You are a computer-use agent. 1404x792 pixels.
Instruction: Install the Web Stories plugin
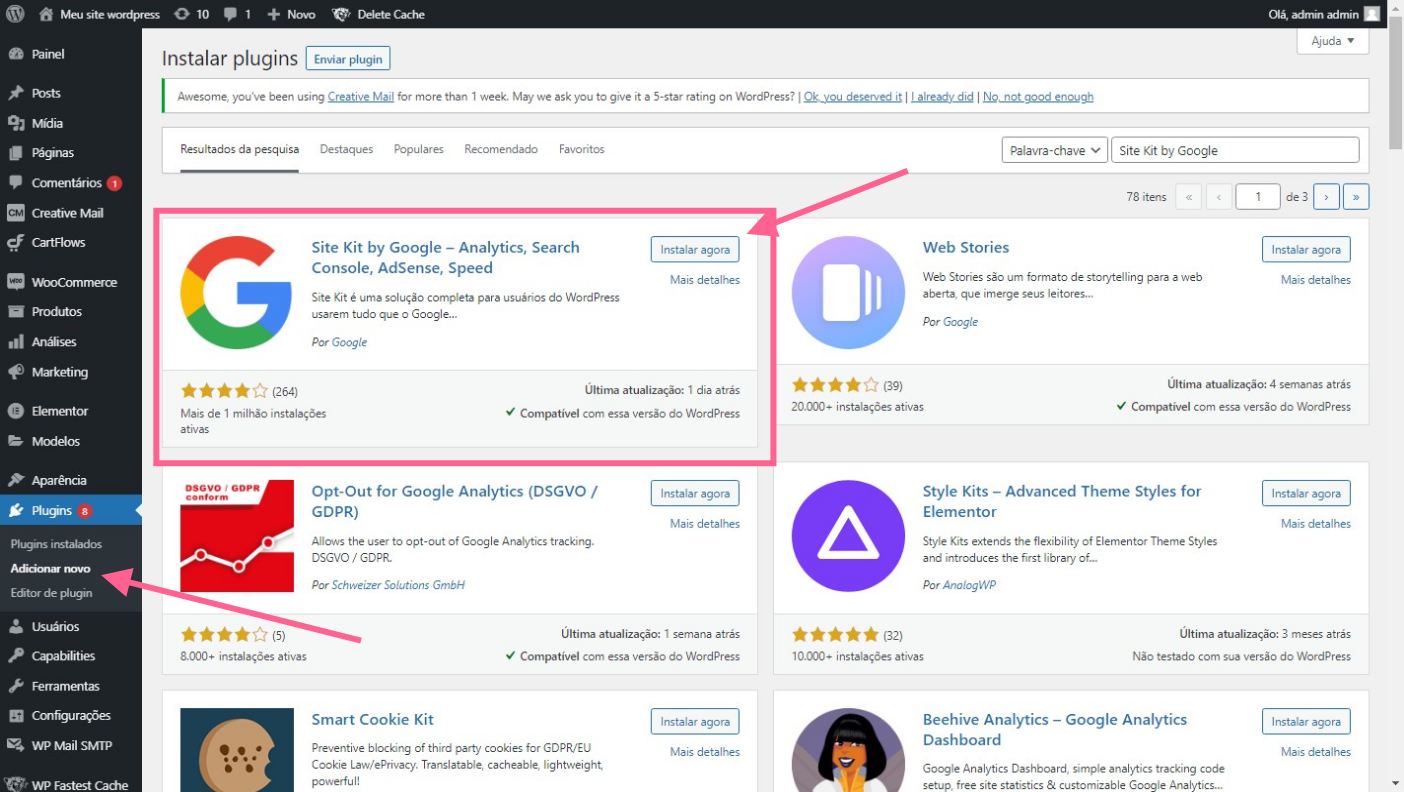coord(1306,249)
